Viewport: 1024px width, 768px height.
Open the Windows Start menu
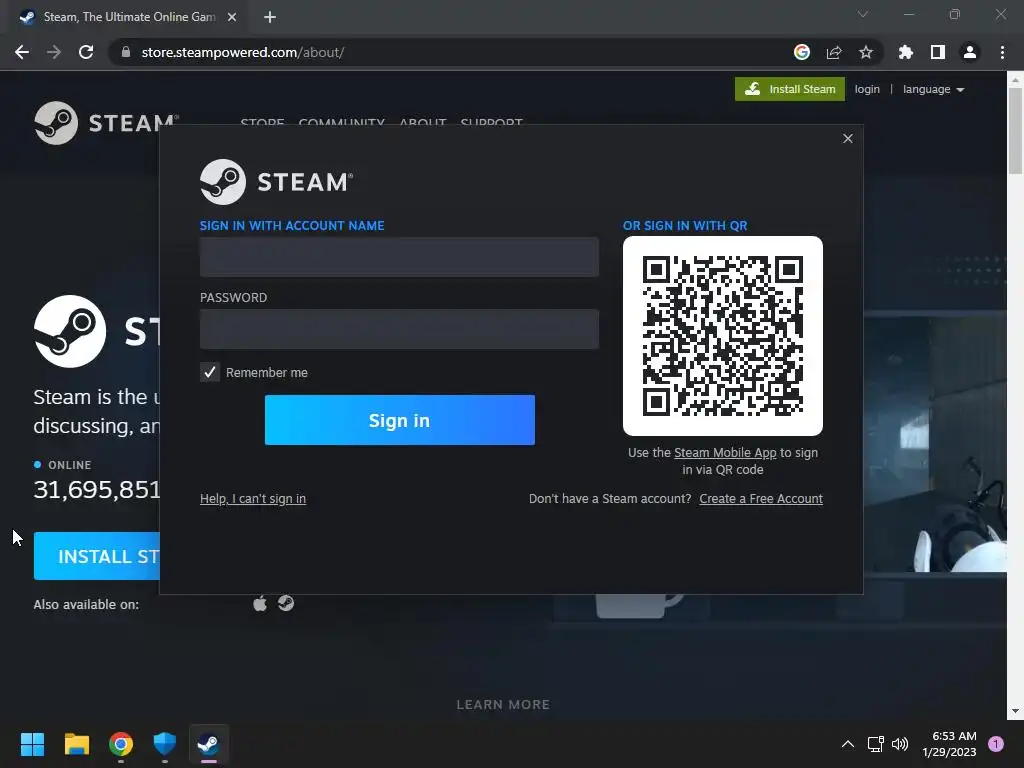32,744
